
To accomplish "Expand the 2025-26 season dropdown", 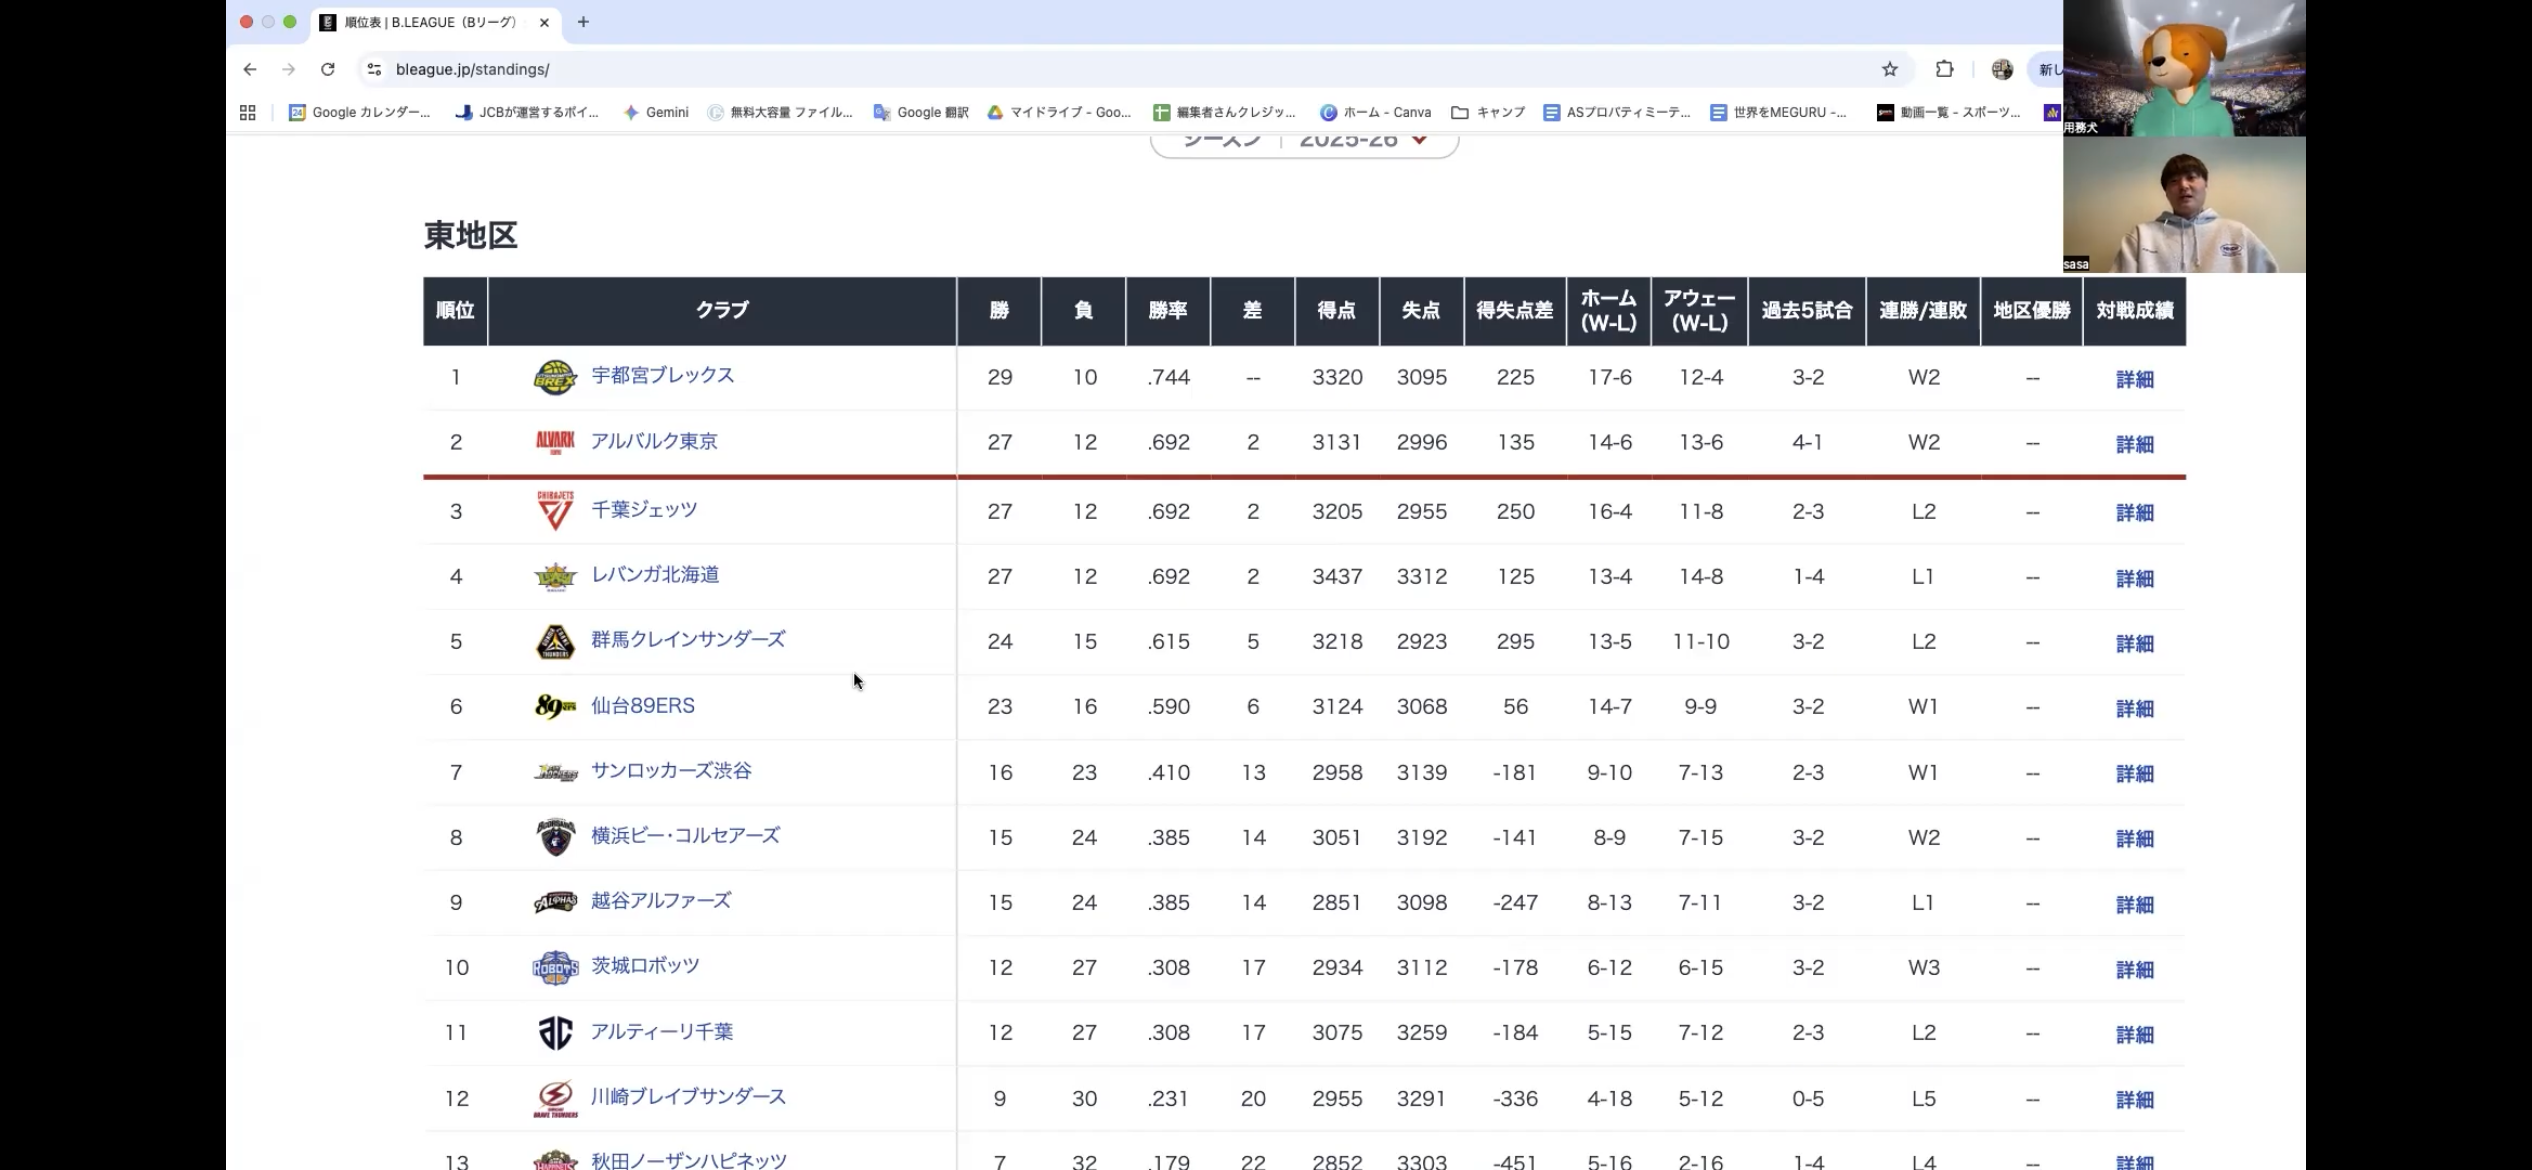I will click(1418, 140).
